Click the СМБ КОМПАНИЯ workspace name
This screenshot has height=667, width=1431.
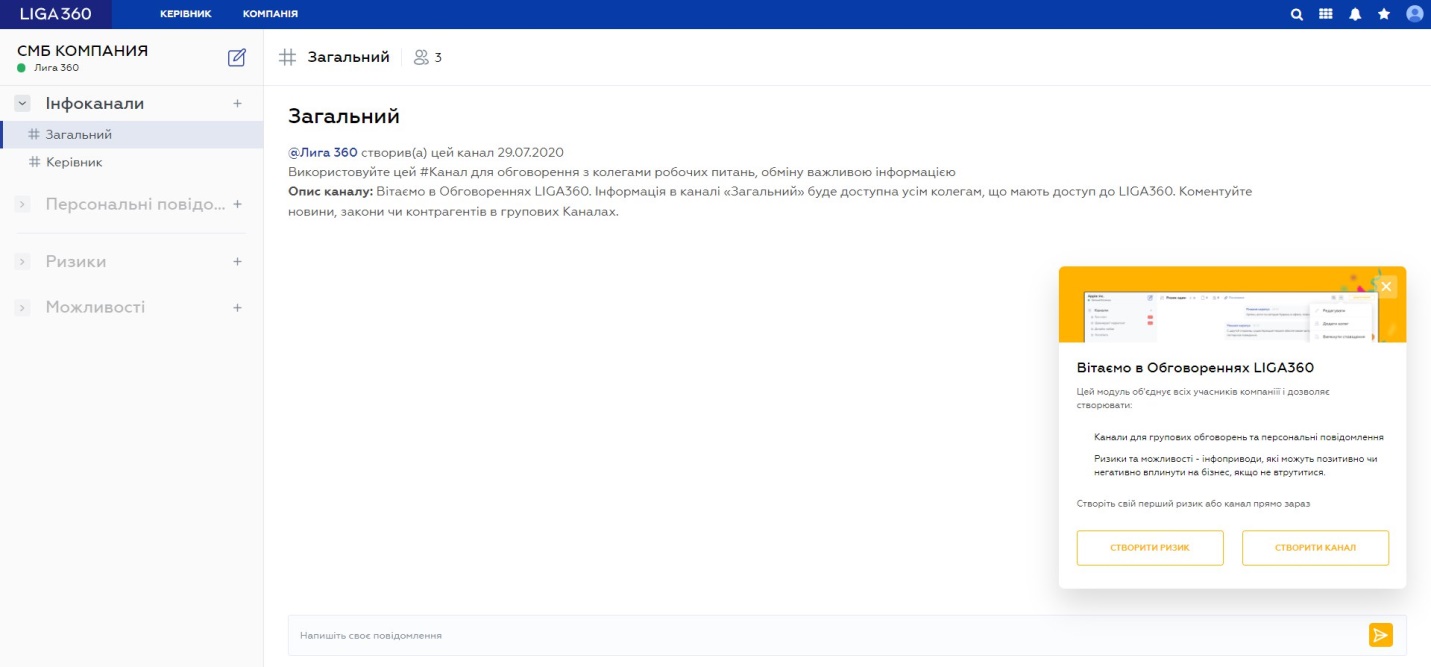coord(82,51)
